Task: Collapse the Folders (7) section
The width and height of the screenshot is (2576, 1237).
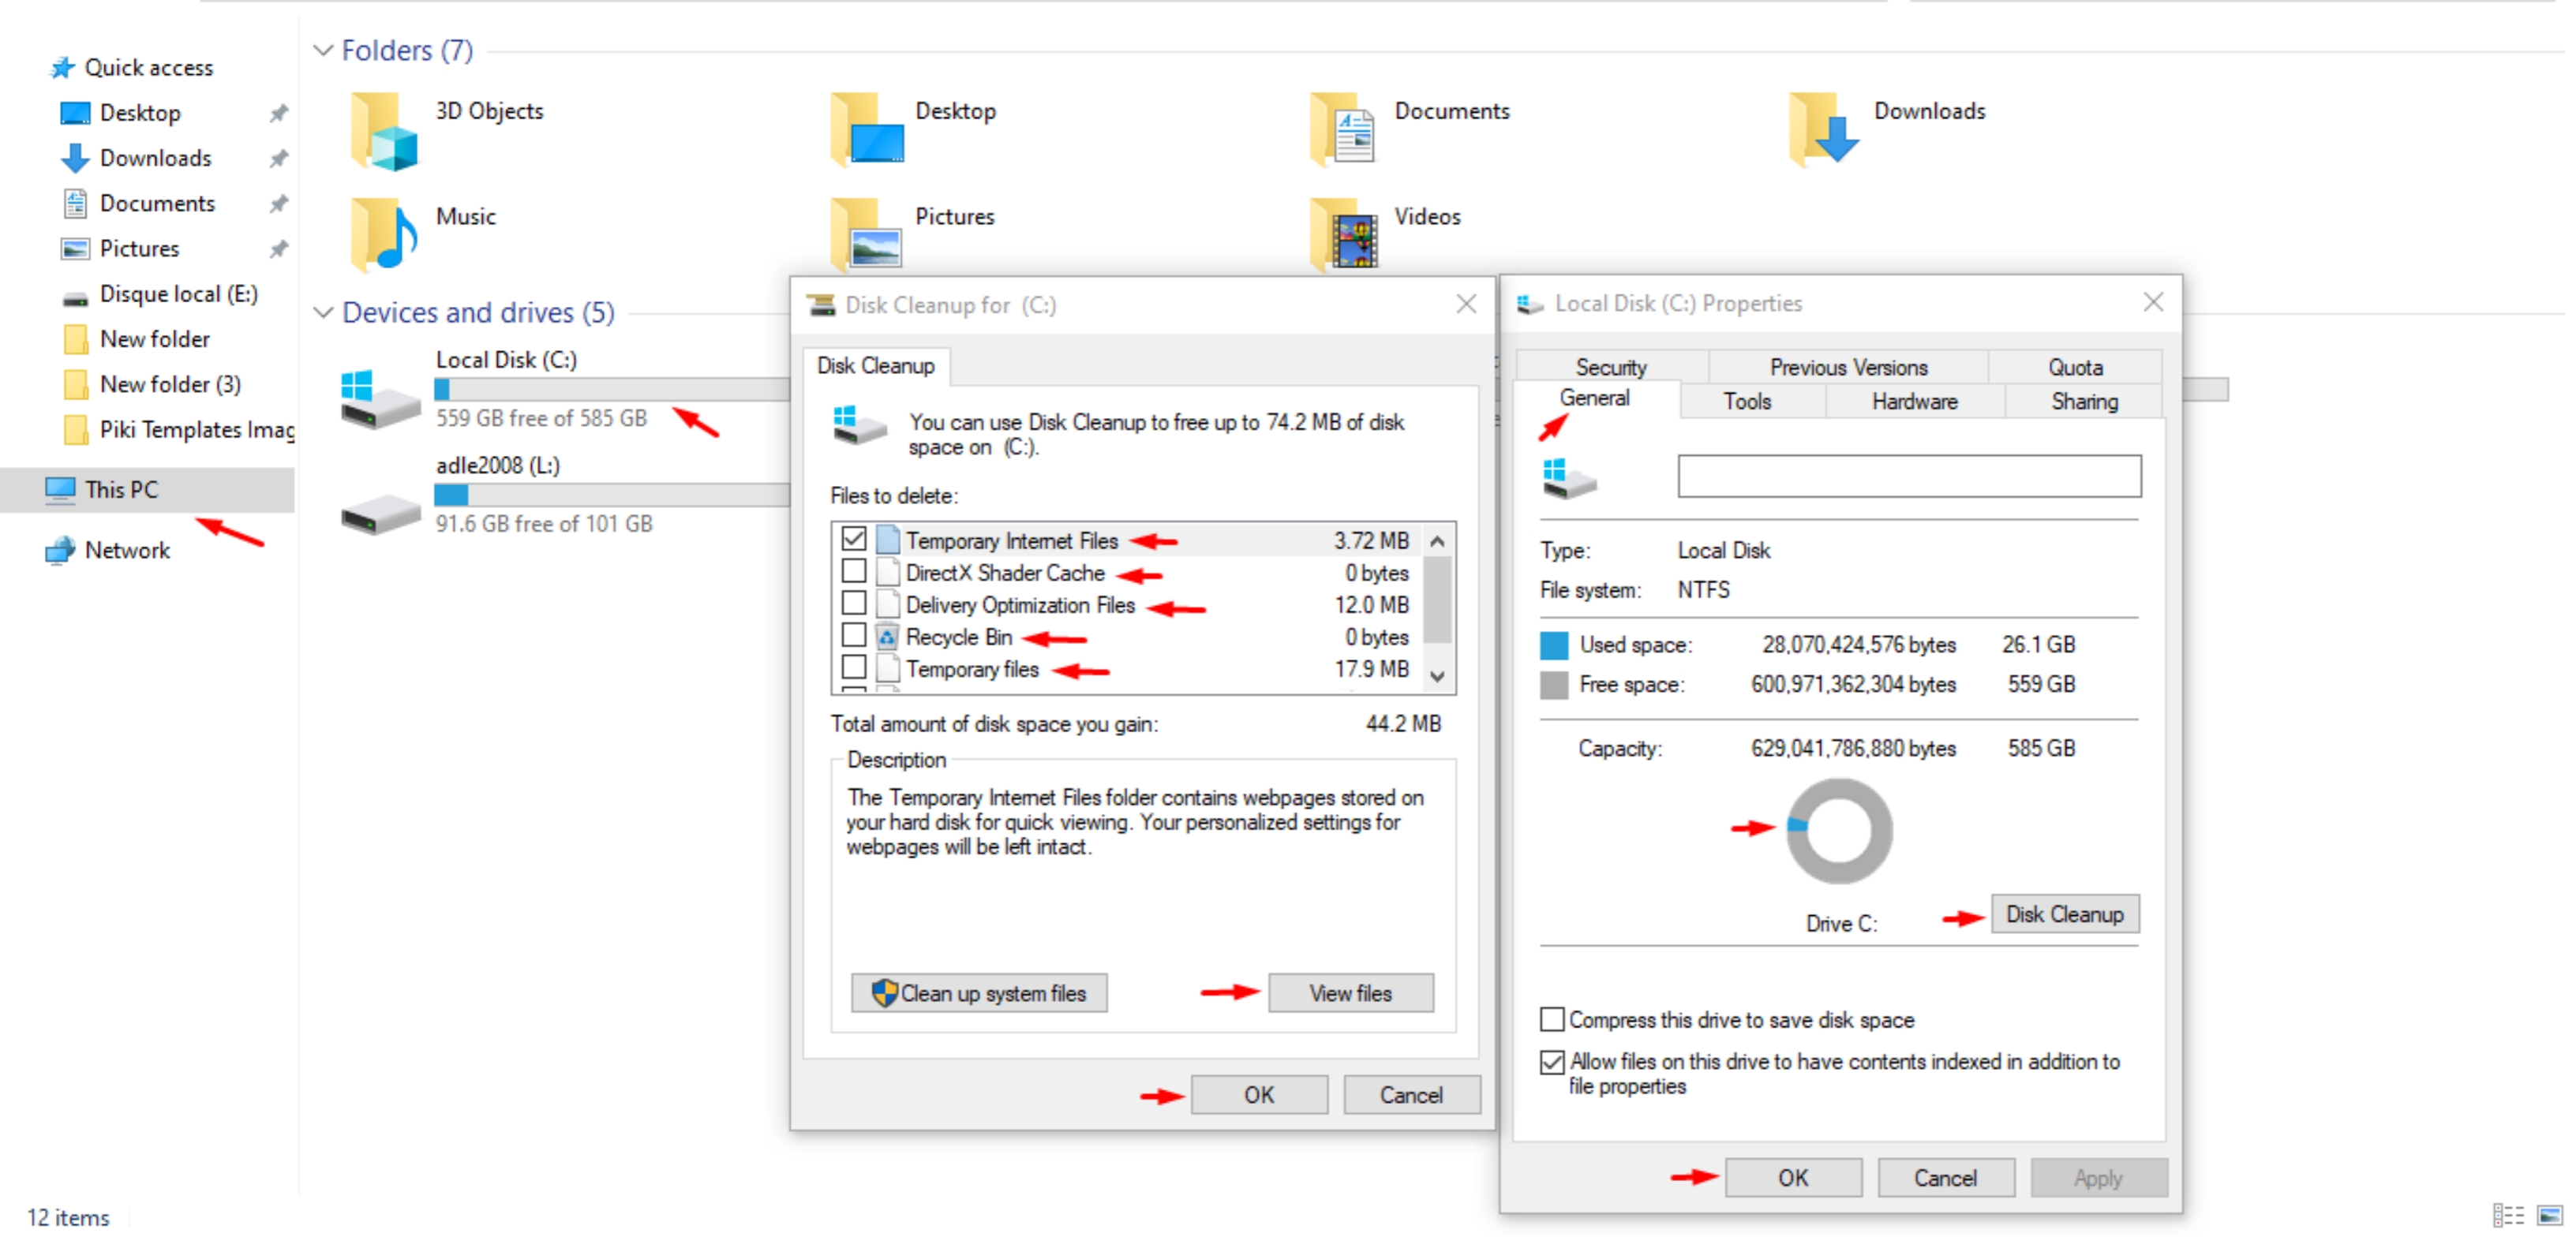Action: (323, 50)
